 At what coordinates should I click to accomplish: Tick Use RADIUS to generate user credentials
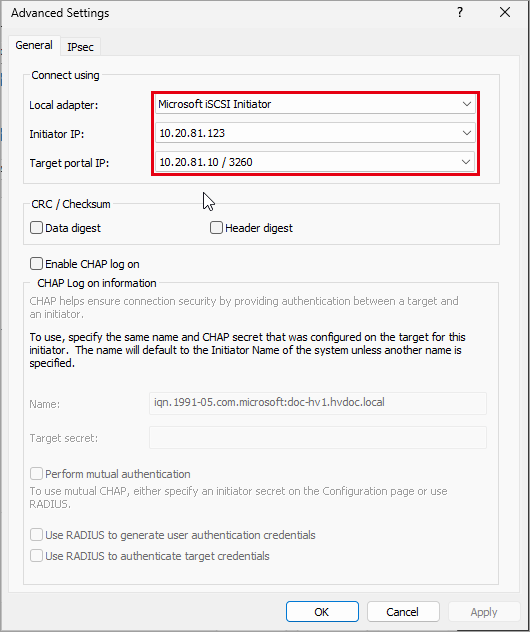36,535
